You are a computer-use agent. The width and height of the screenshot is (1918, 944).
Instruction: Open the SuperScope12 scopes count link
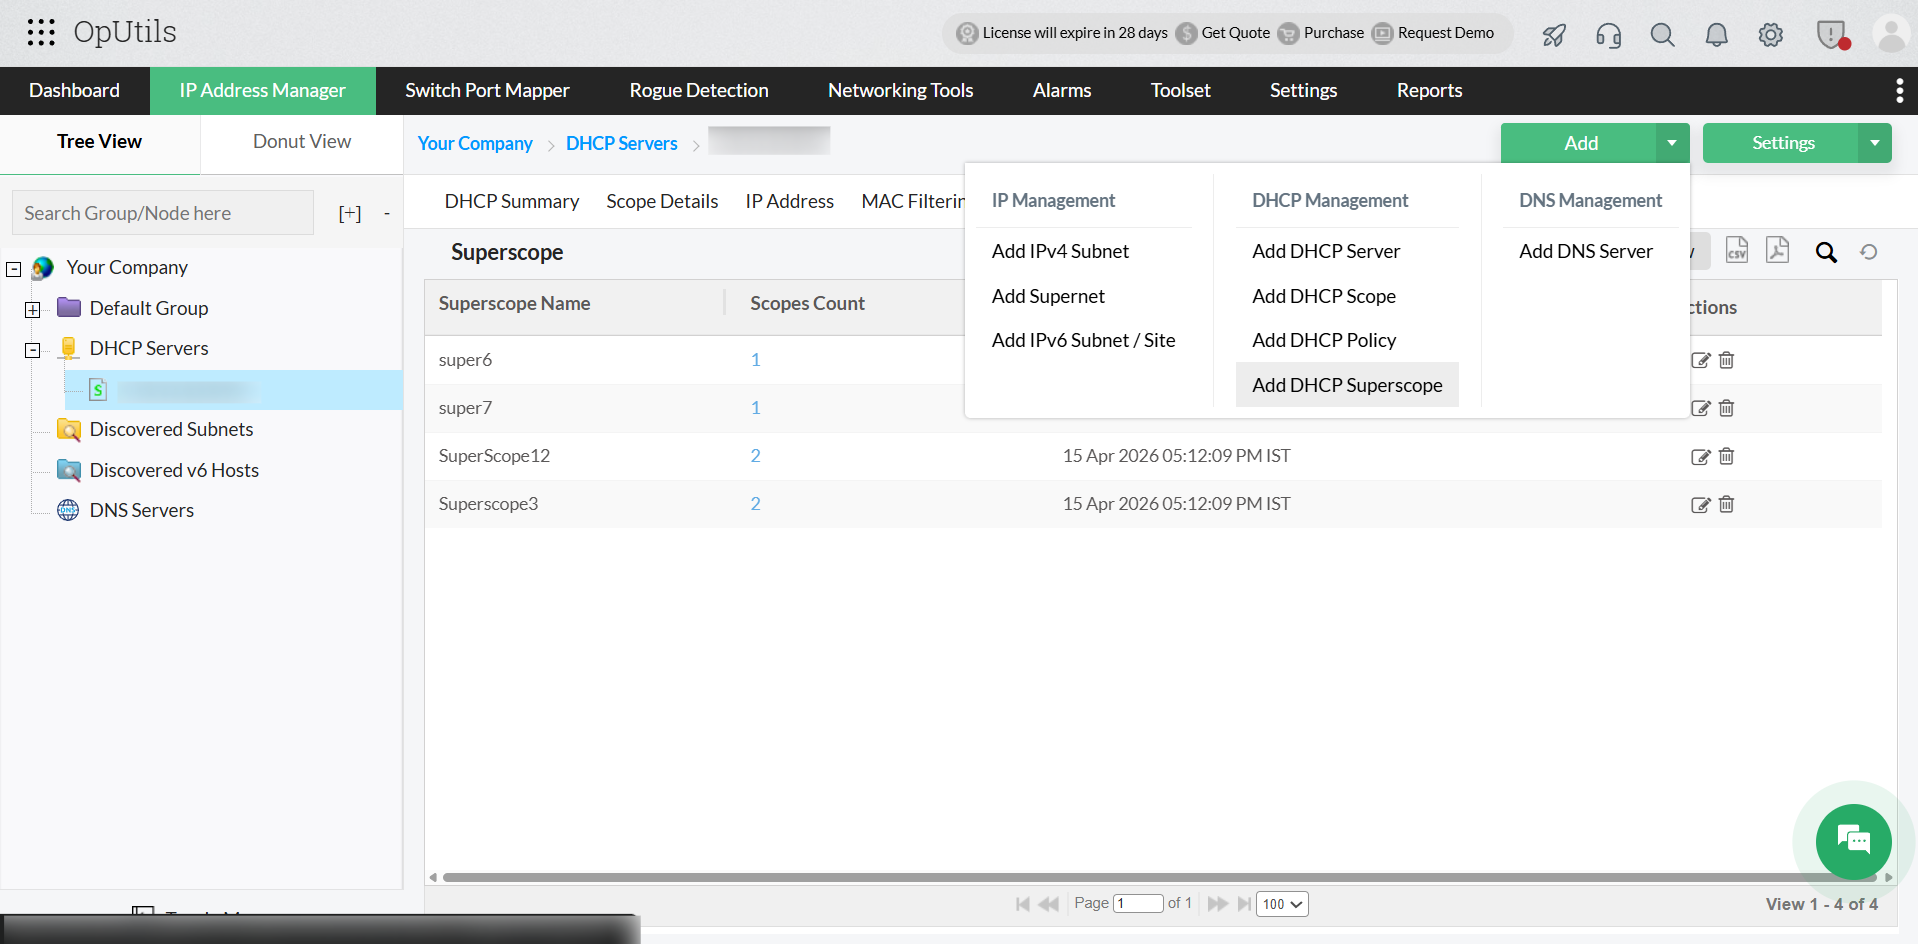coord(755,455)
